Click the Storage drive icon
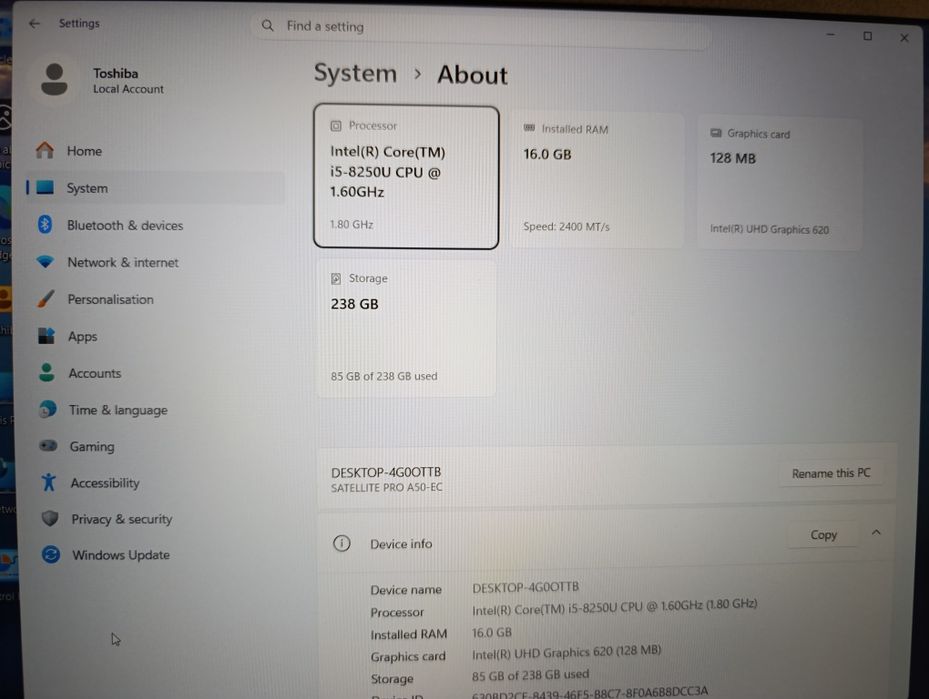The width and height of the screenshot is (929, 699). tap(336, 278)
